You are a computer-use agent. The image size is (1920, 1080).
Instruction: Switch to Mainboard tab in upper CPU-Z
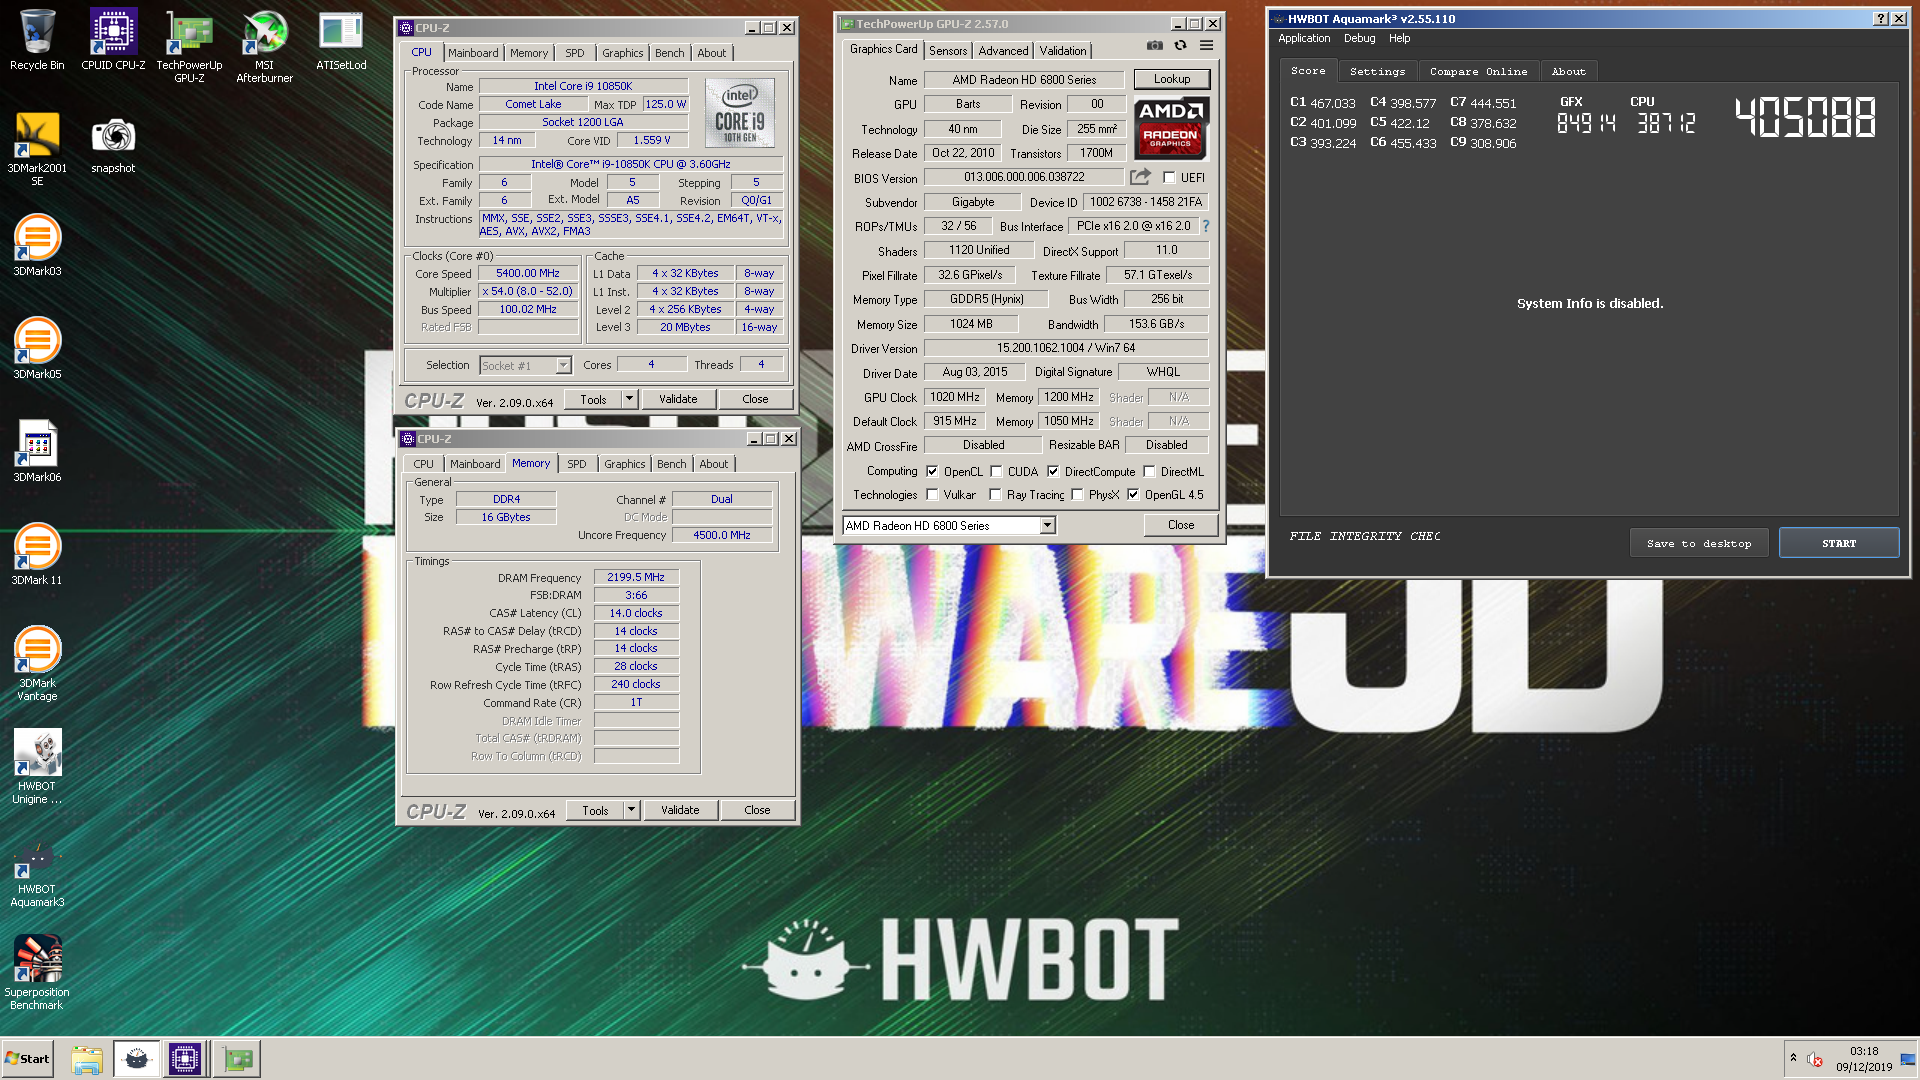tap(473, 53)
